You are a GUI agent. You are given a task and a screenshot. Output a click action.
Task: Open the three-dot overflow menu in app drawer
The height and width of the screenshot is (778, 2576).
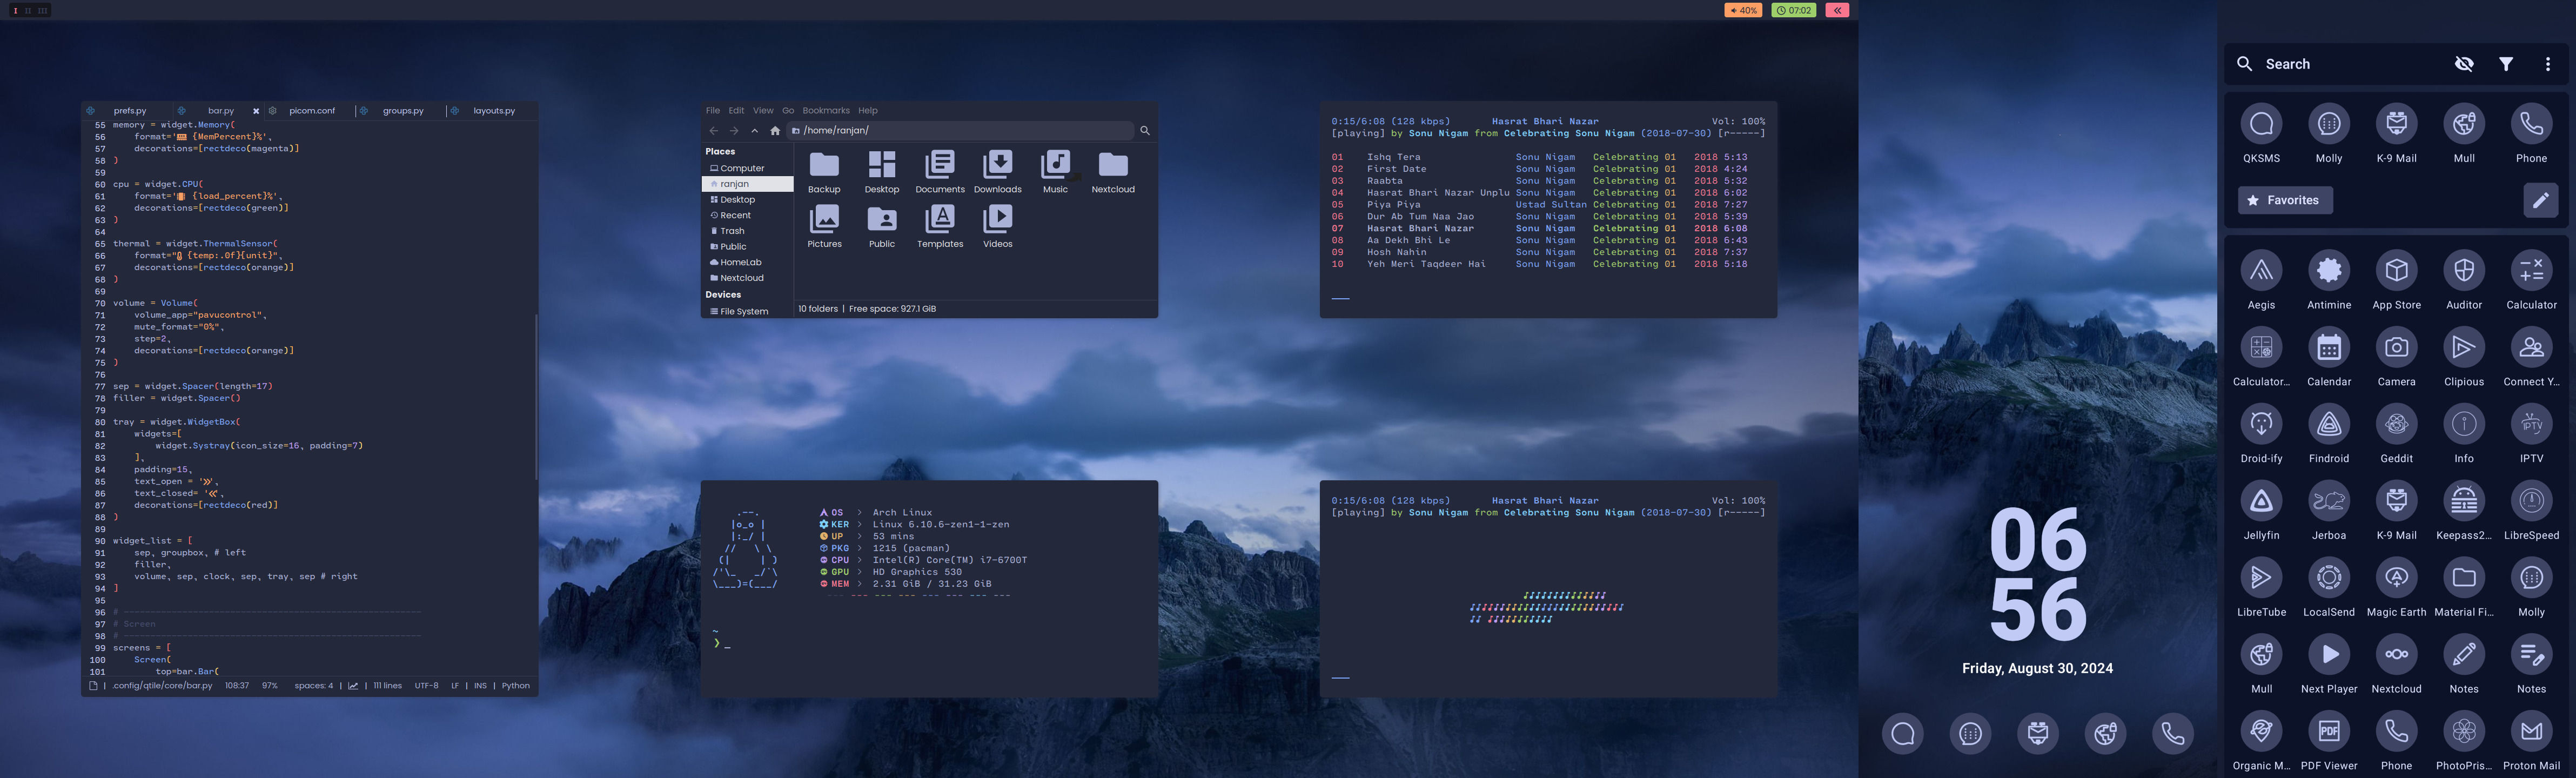pyautogui.click(x=2547, y=64)
